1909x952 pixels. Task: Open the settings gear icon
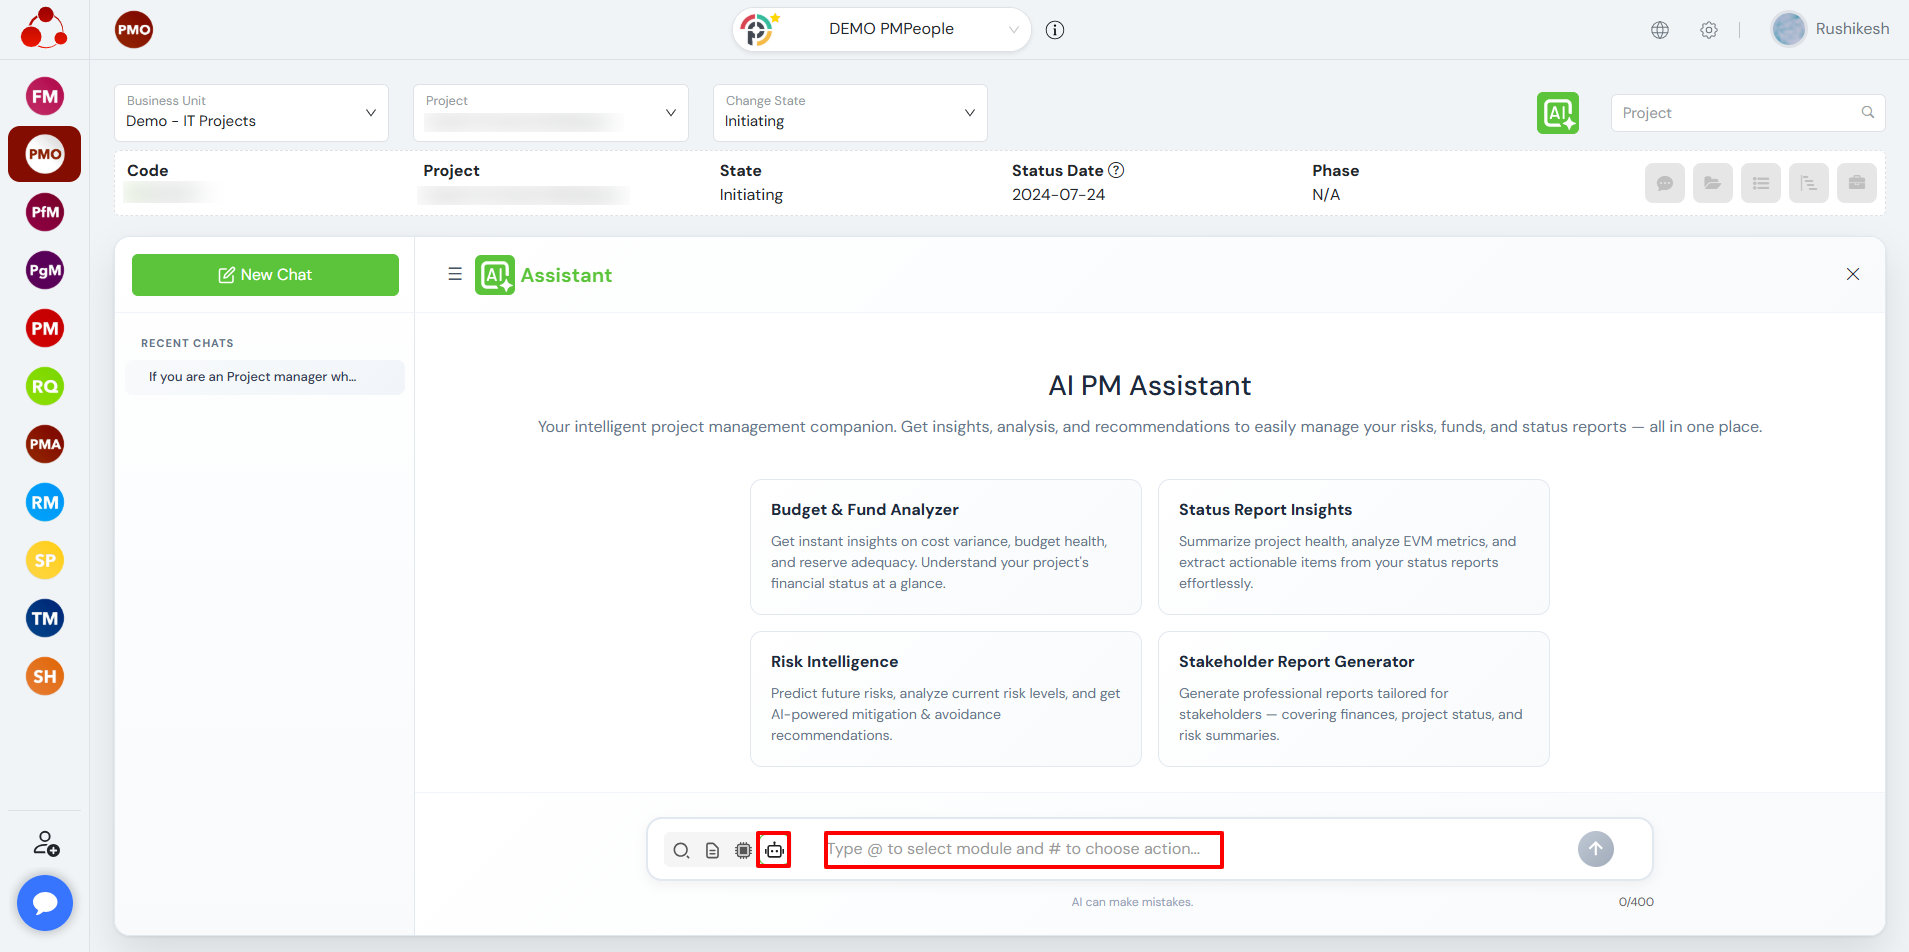coord(1709,30)
